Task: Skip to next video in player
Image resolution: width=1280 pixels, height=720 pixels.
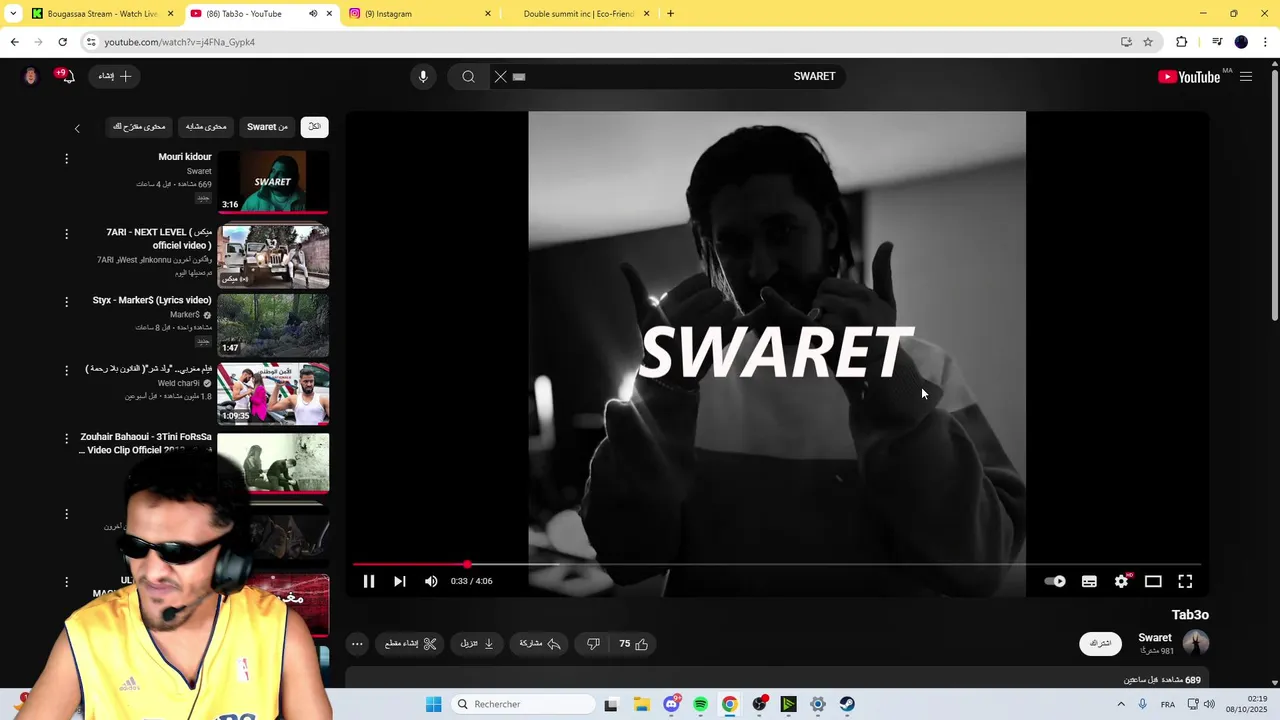Action: point(399,581)
